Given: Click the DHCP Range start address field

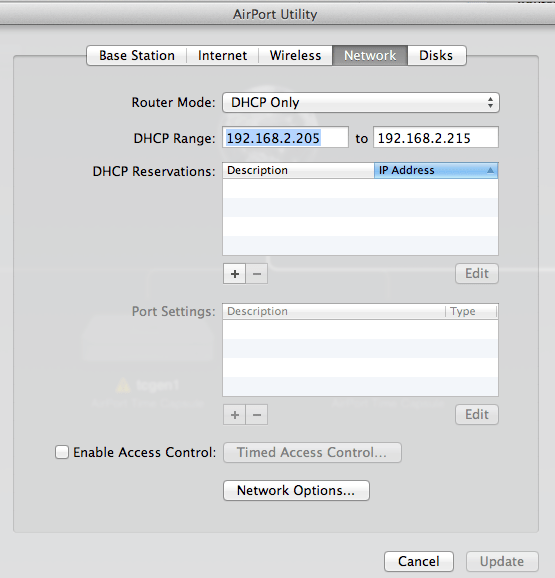Looking at the screenshot, I should pos(285,137).
